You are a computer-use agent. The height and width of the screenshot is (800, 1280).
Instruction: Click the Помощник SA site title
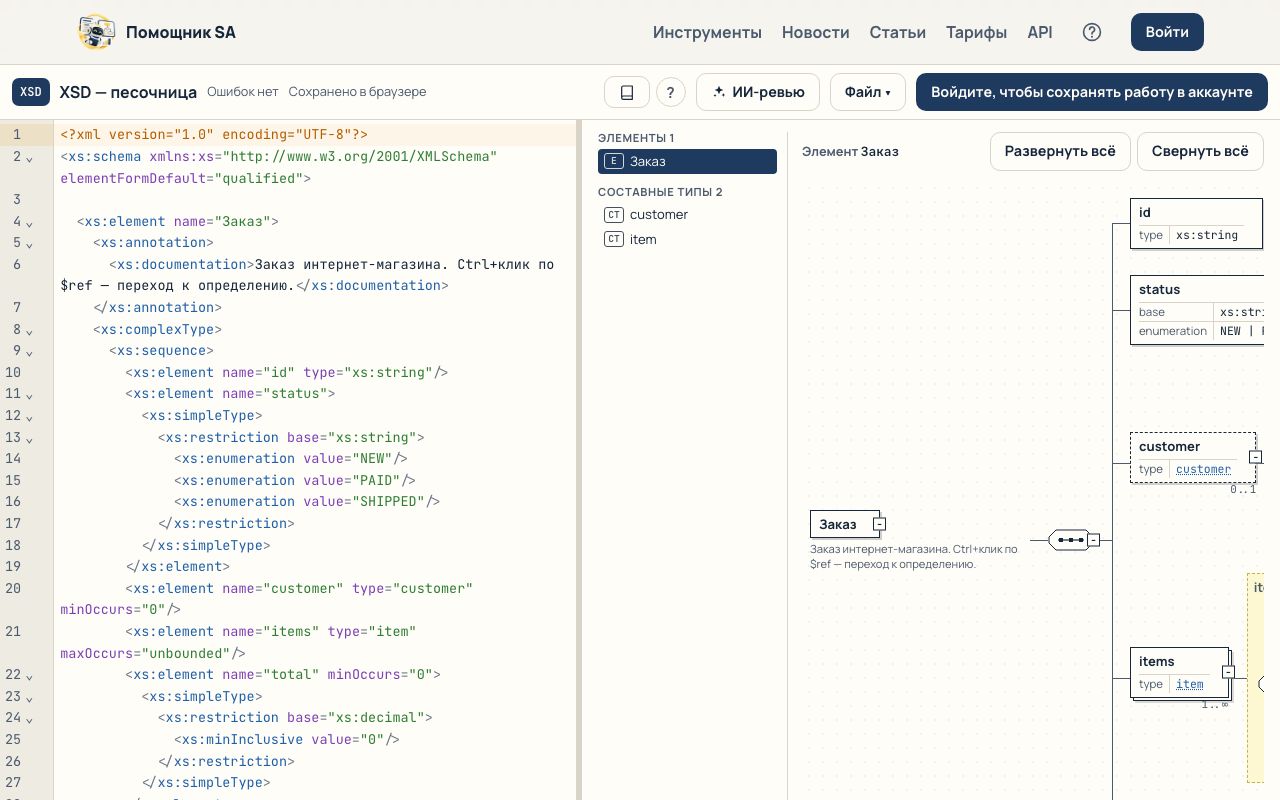tap(181, 32)
